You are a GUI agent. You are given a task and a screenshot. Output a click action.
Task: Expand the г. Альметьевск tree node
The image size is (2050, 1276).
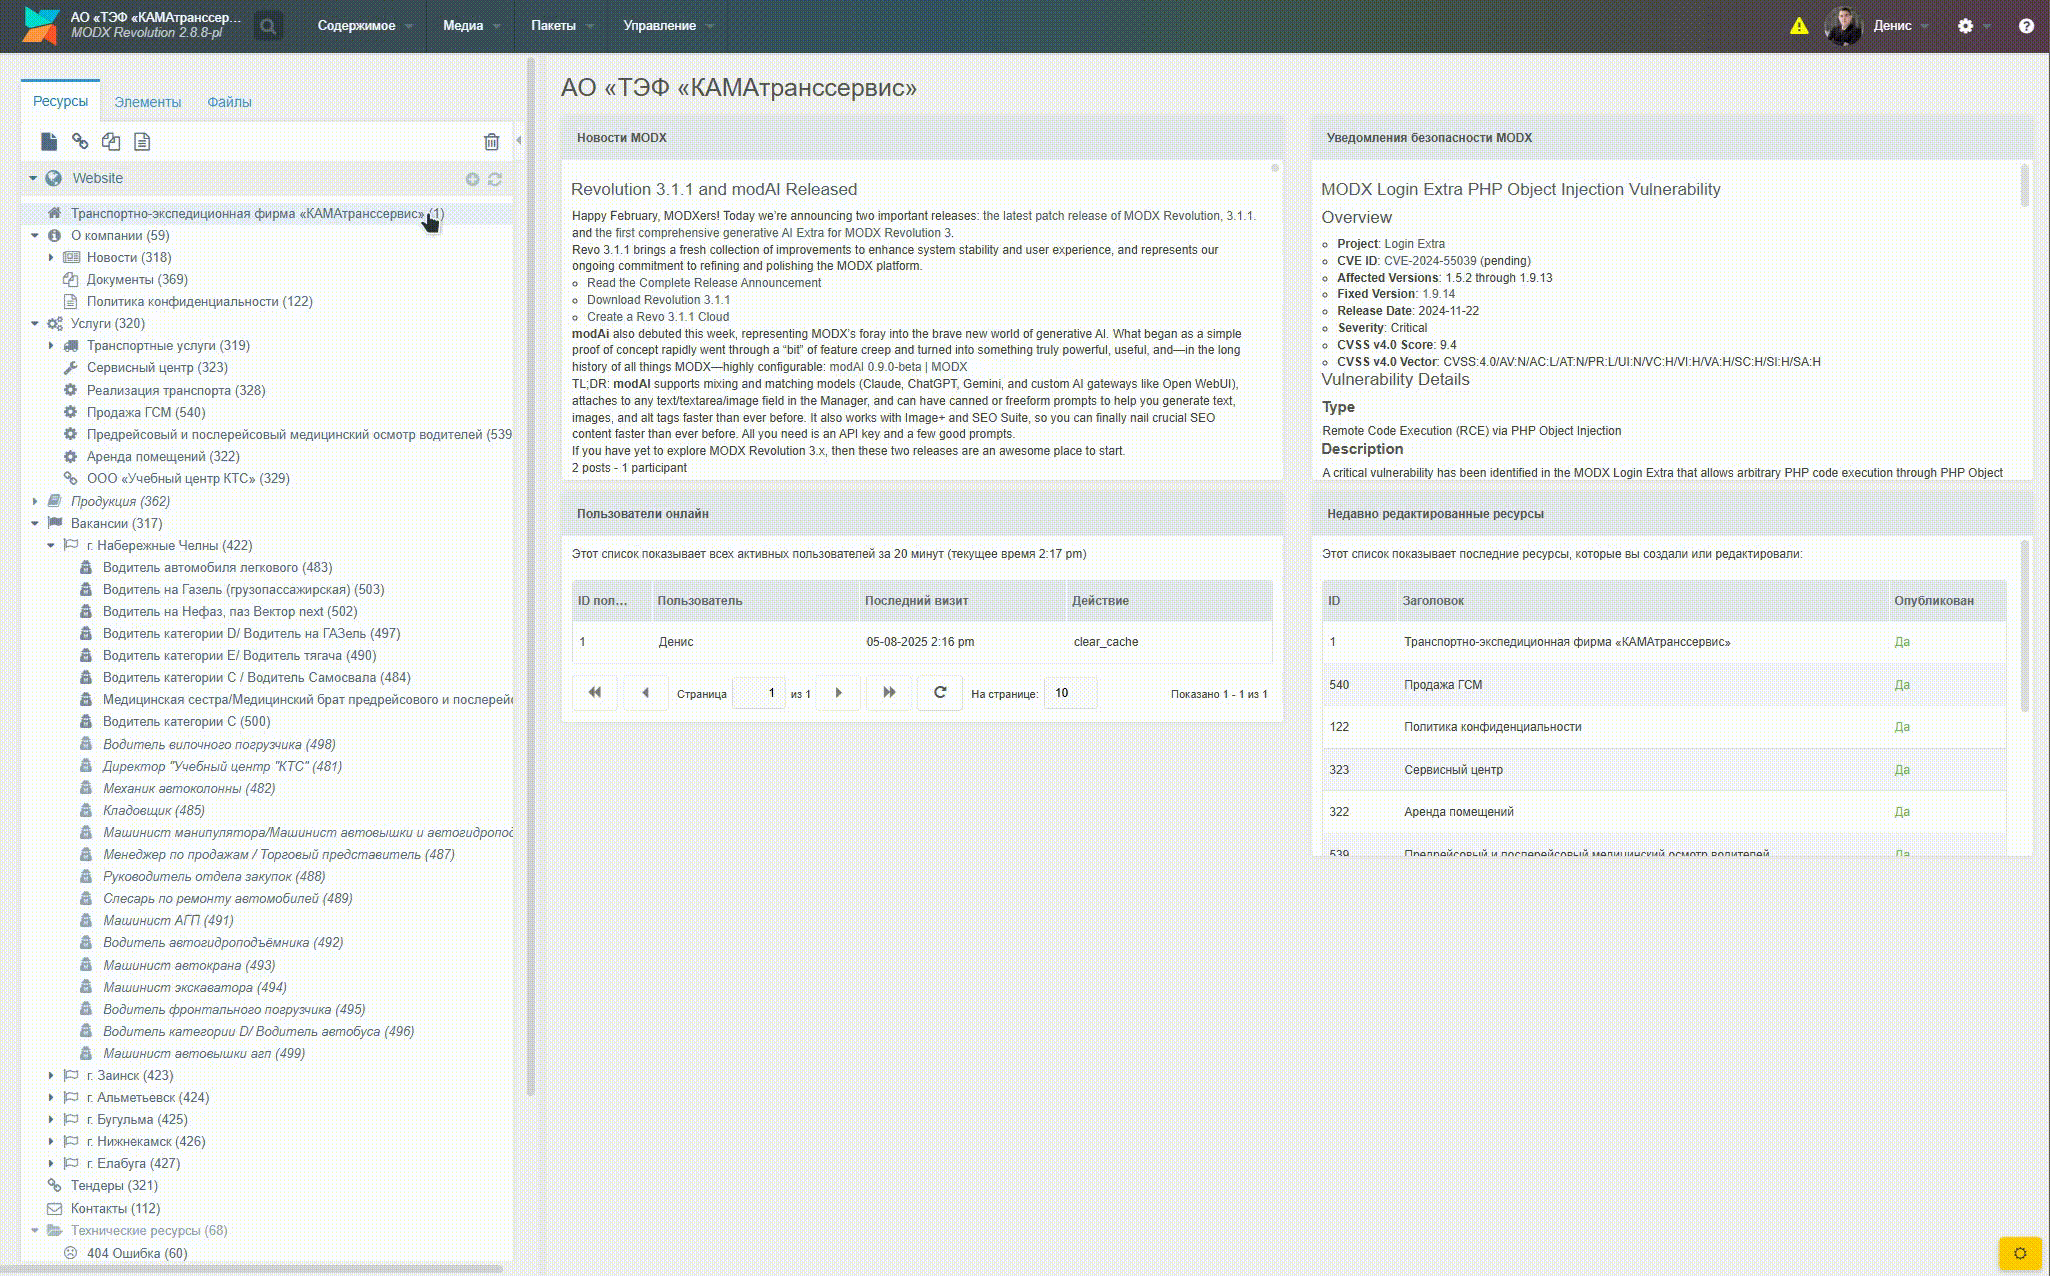(x=51, y=1097)
